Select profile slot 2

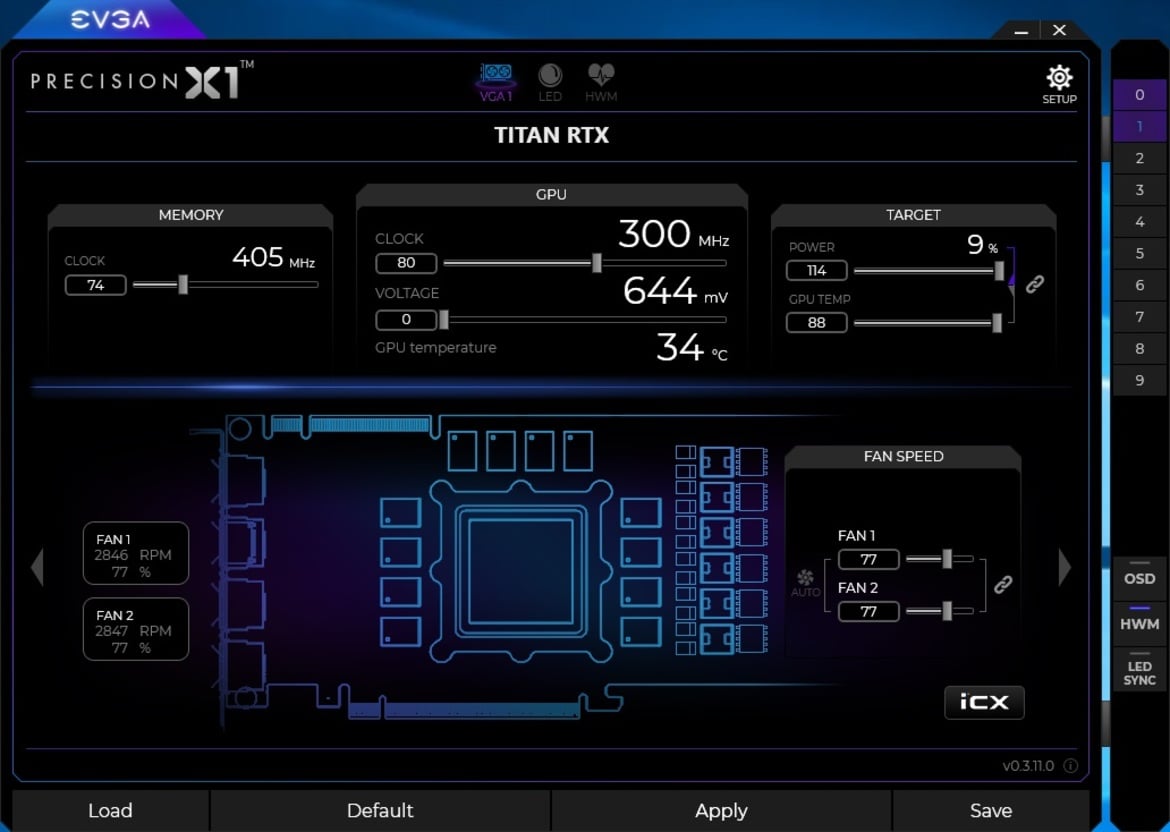click(x=1139, y=158)
